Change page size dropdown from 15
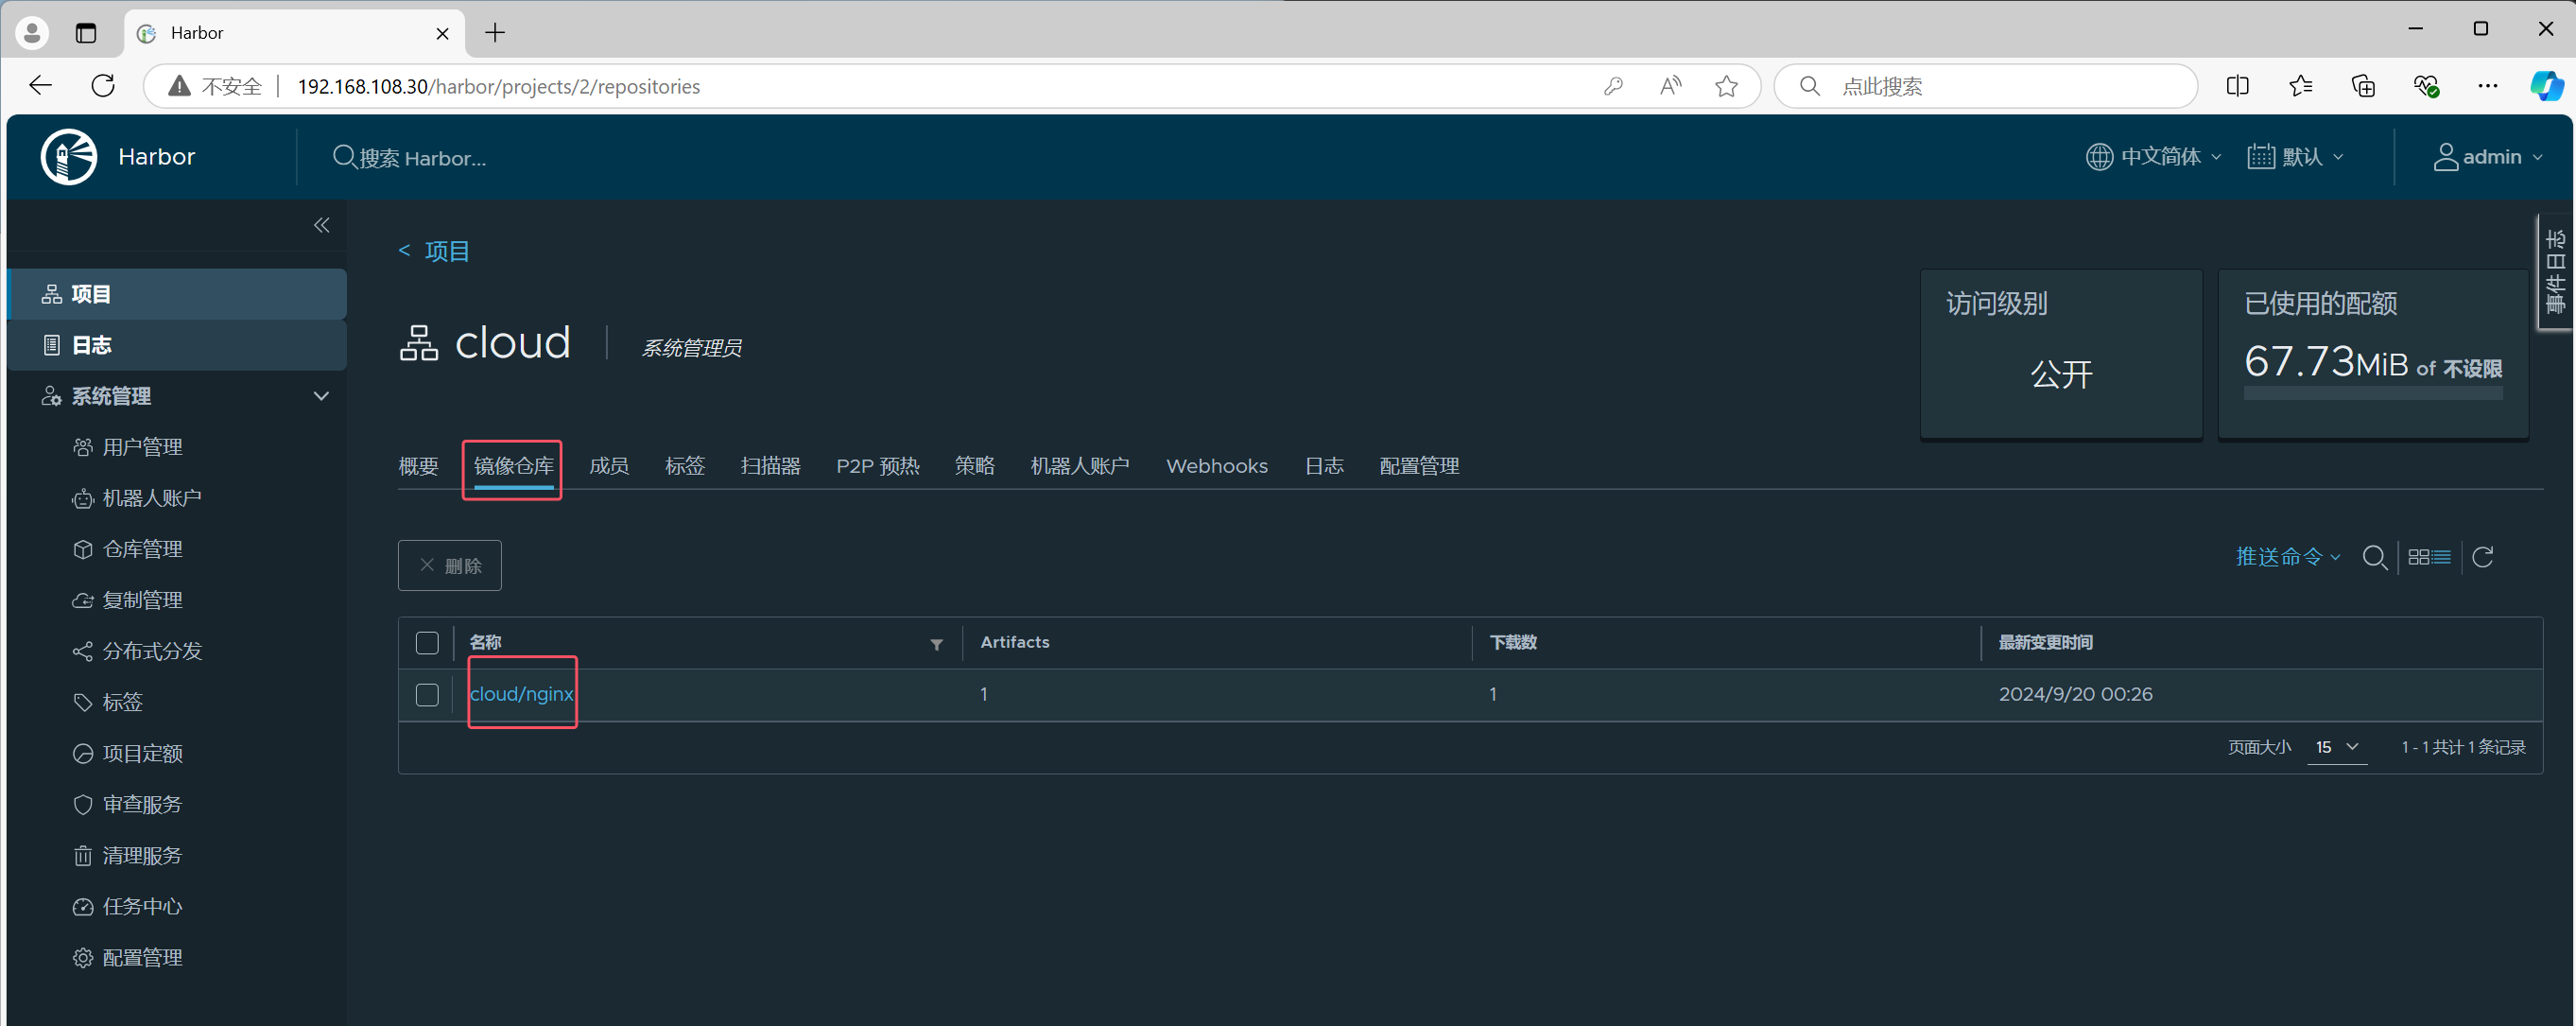 pyautogui.click(x=2337, y=747)
